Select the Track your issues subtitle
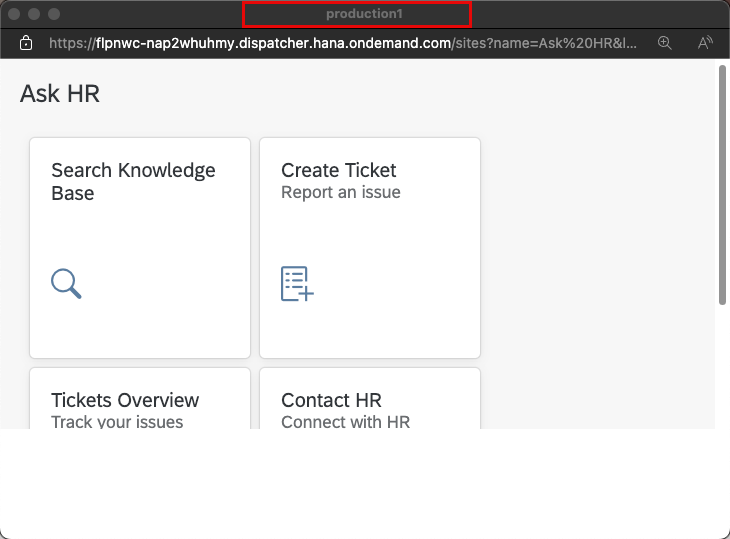 point(117,422)
